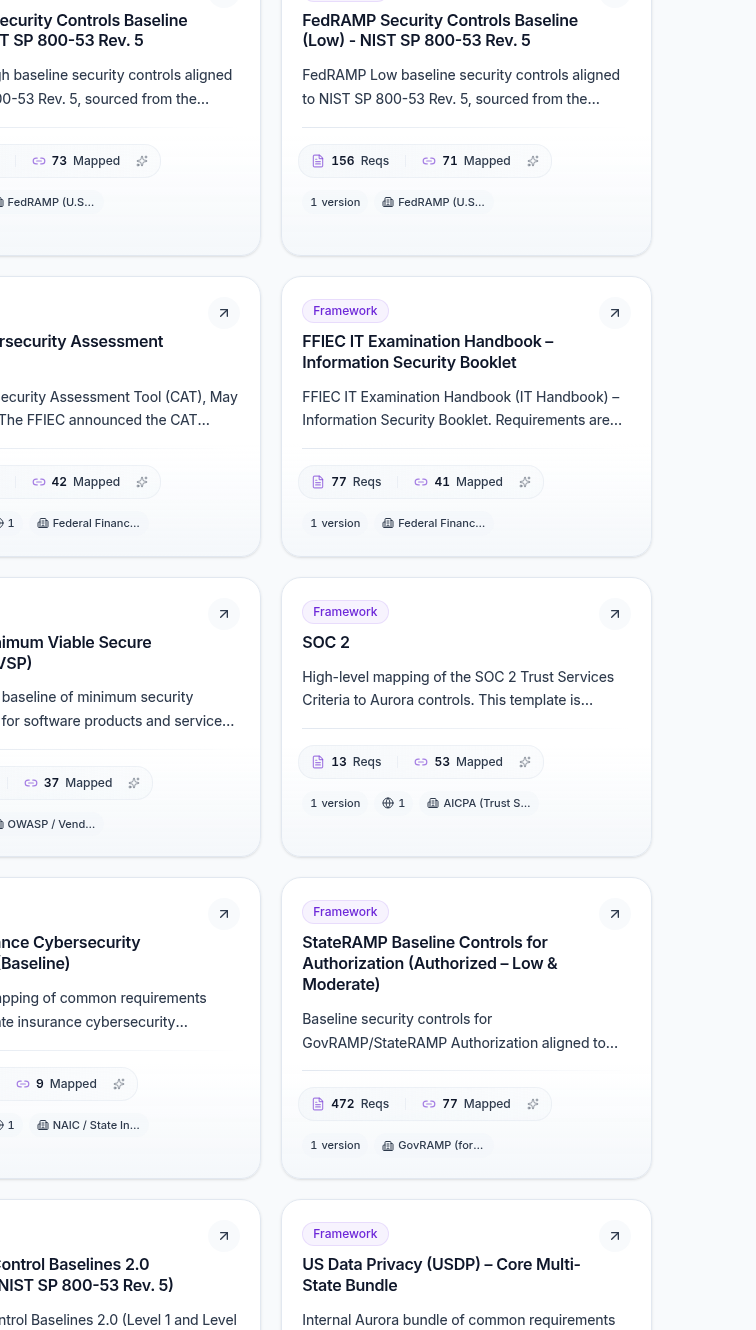Image resolution: width=756 pixels, height=1330 pixels.
Task: Click the AICPA organization chip on the SOC 2 card
Action: coord(478,803)
